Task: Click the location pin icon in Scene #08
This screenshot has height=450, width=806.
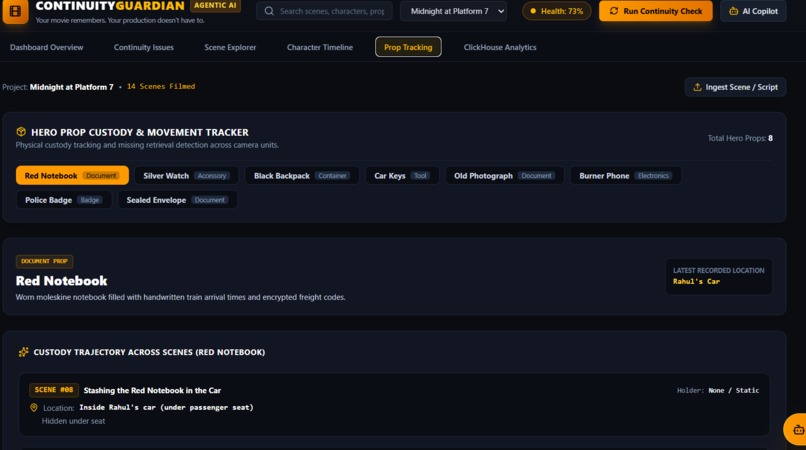Action: coord(34,407)
